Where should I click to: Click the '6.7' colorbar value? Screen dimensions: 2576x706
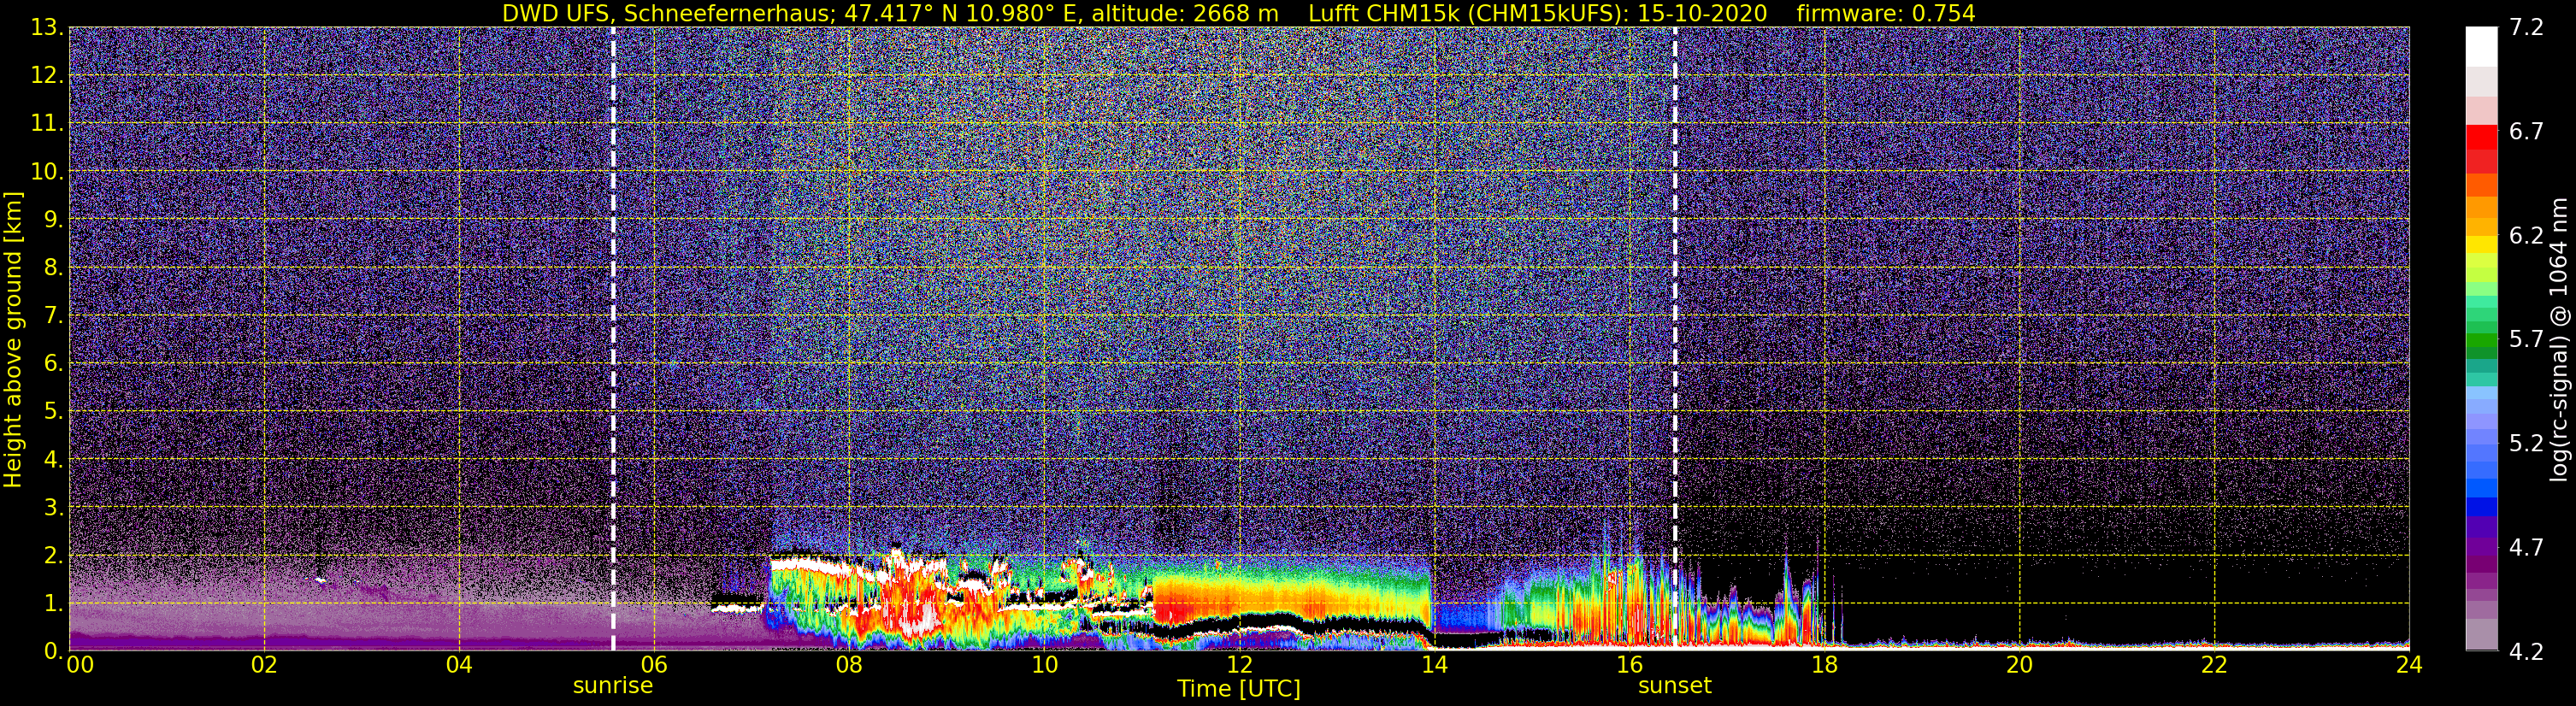(2526, 132)
